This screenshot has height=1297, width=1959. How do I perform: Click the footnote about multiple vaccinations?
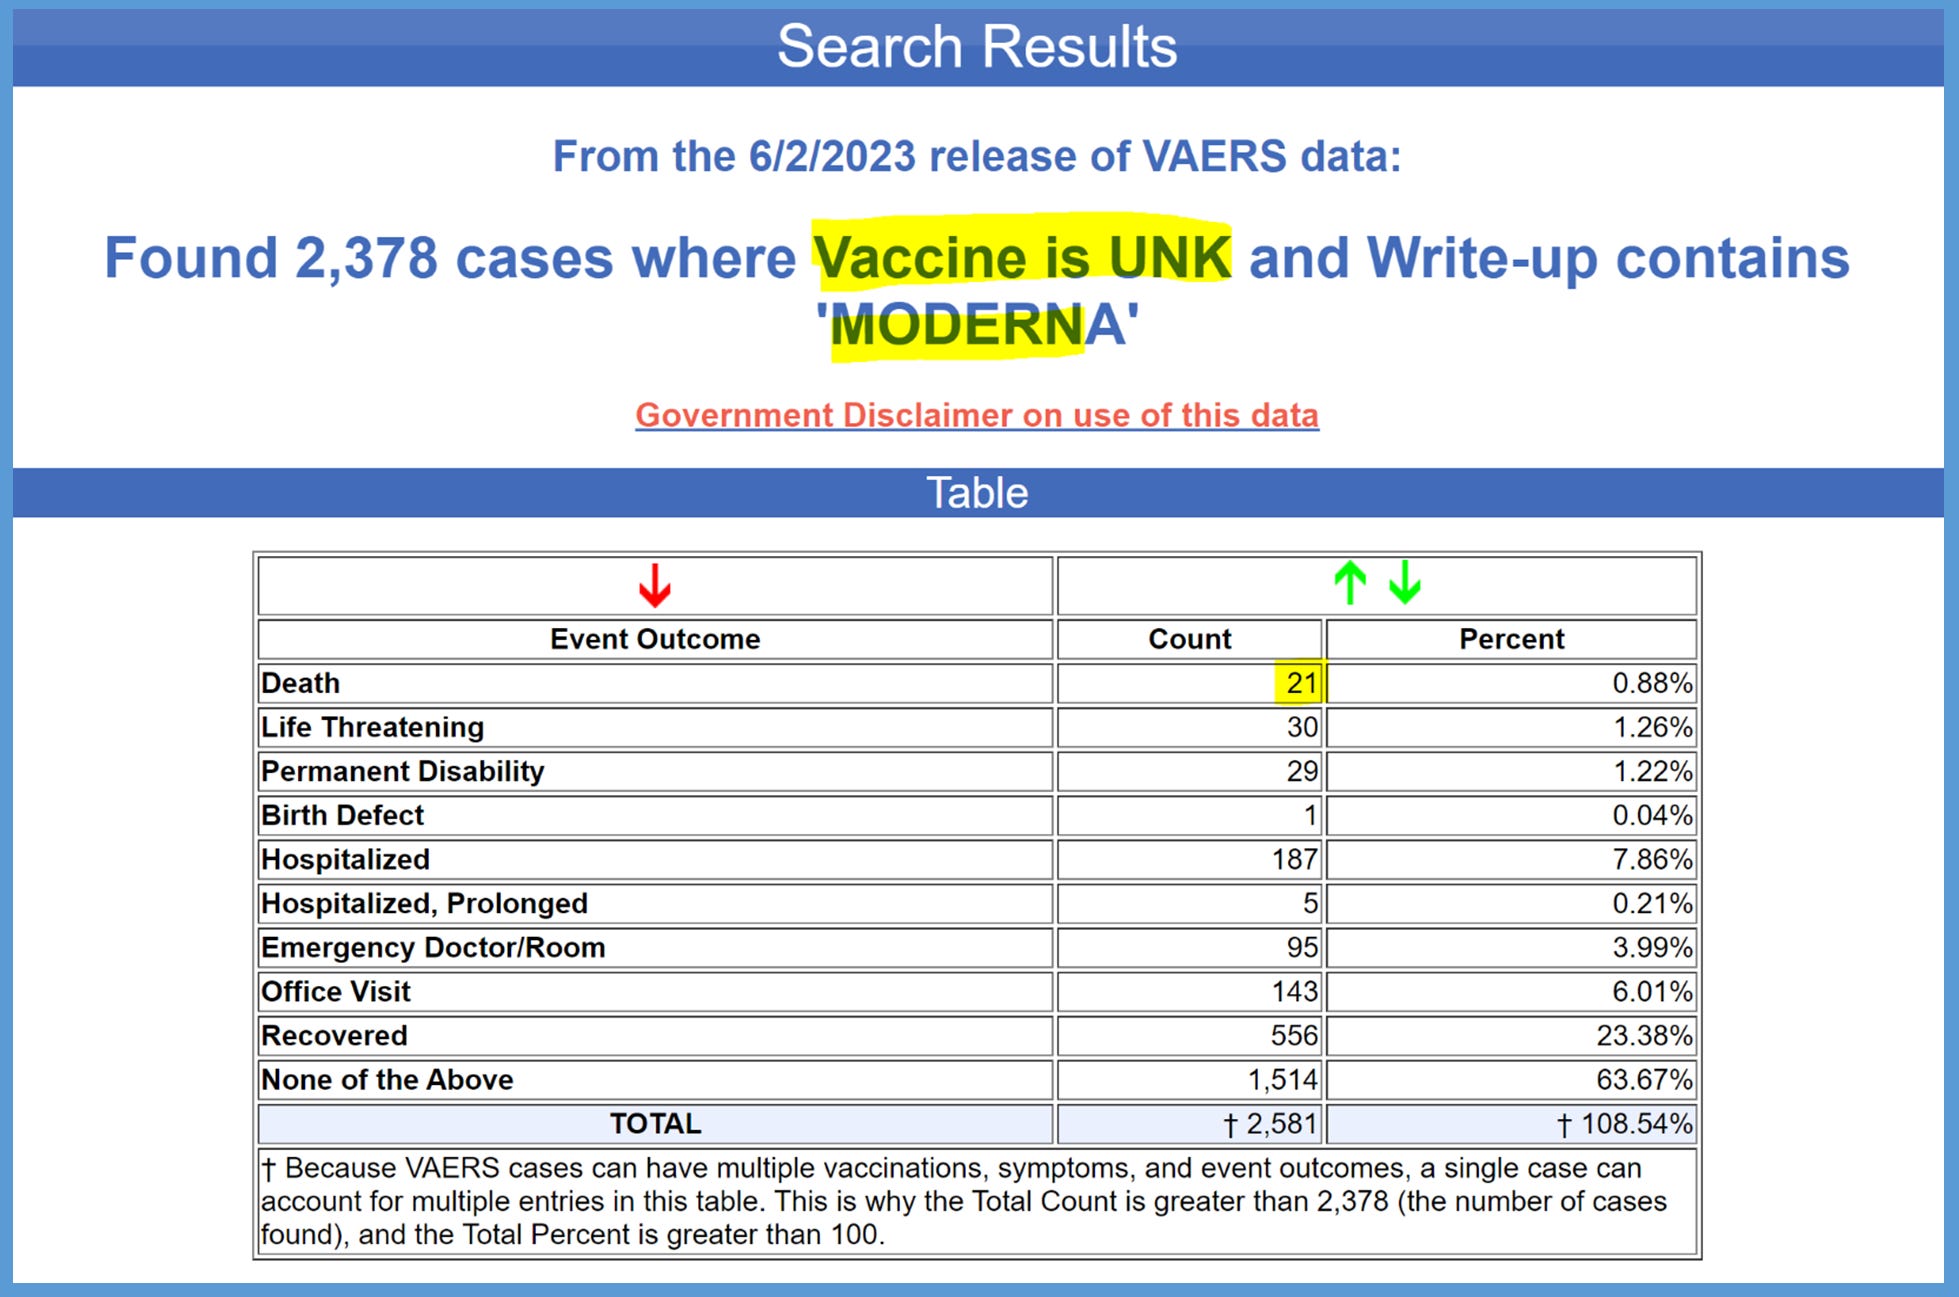977,1201
